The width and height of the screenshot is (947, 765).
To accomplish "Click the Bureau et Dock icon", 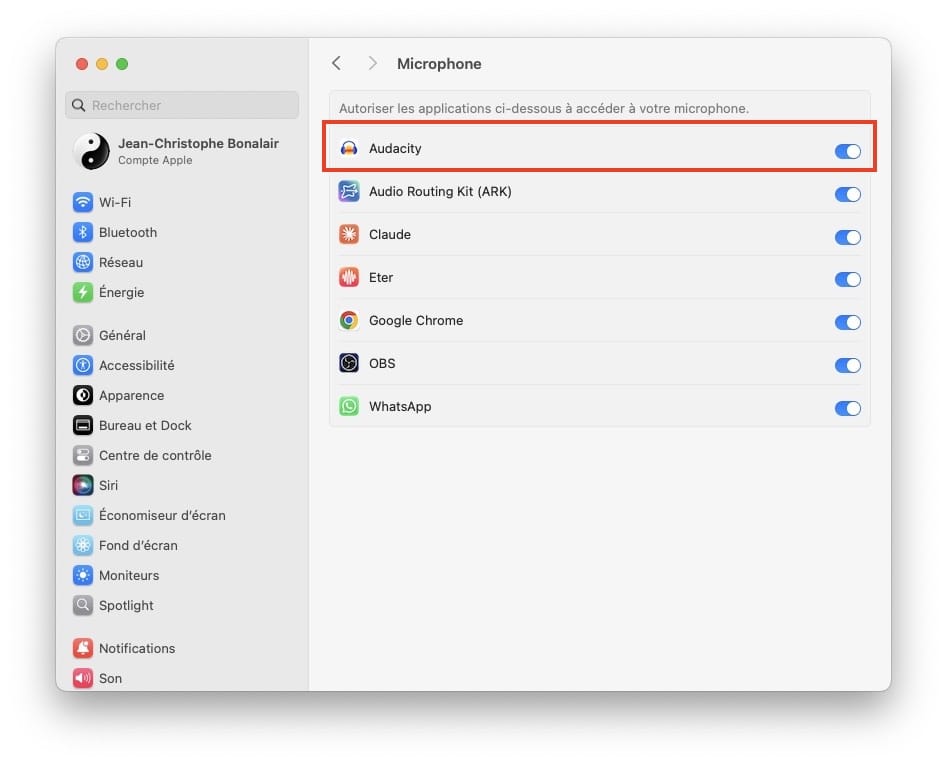I will pos(83,425).
